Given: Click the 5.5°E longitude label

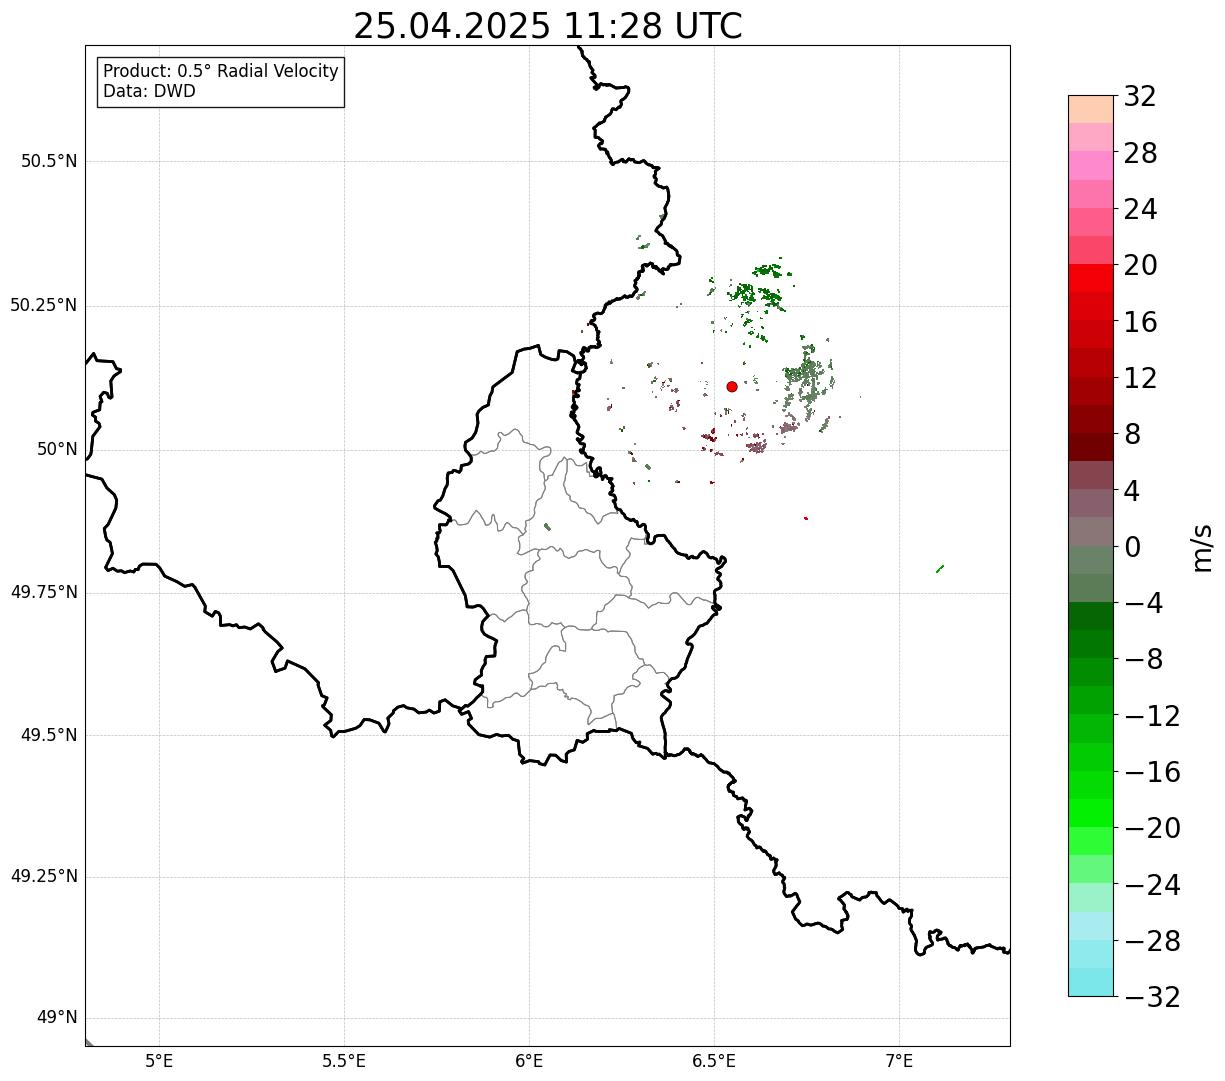Looking at the screenshot, I should [344, 1060].
